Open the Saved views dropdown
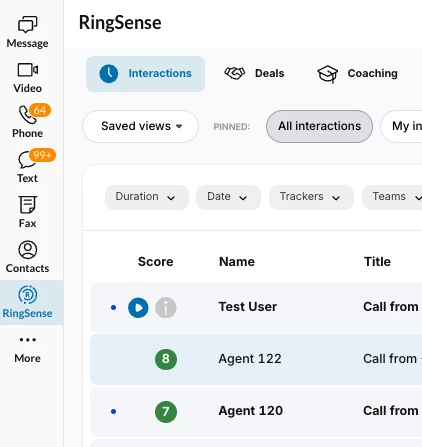 tap(140, 126)
